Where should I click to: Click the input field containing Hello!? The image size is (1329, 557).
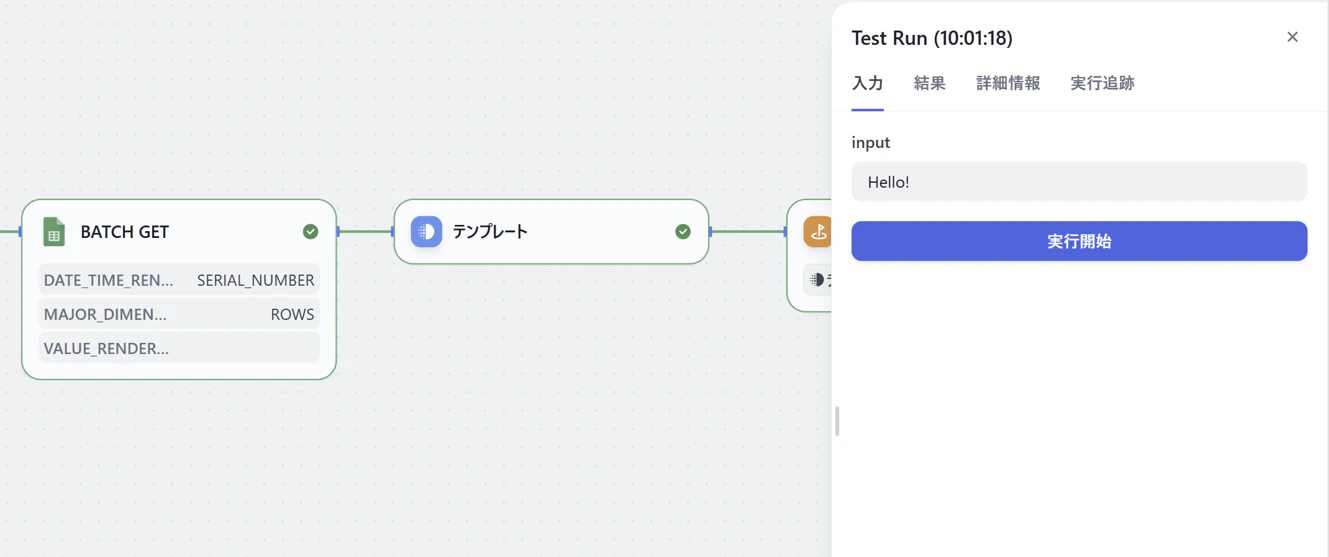1079,182
